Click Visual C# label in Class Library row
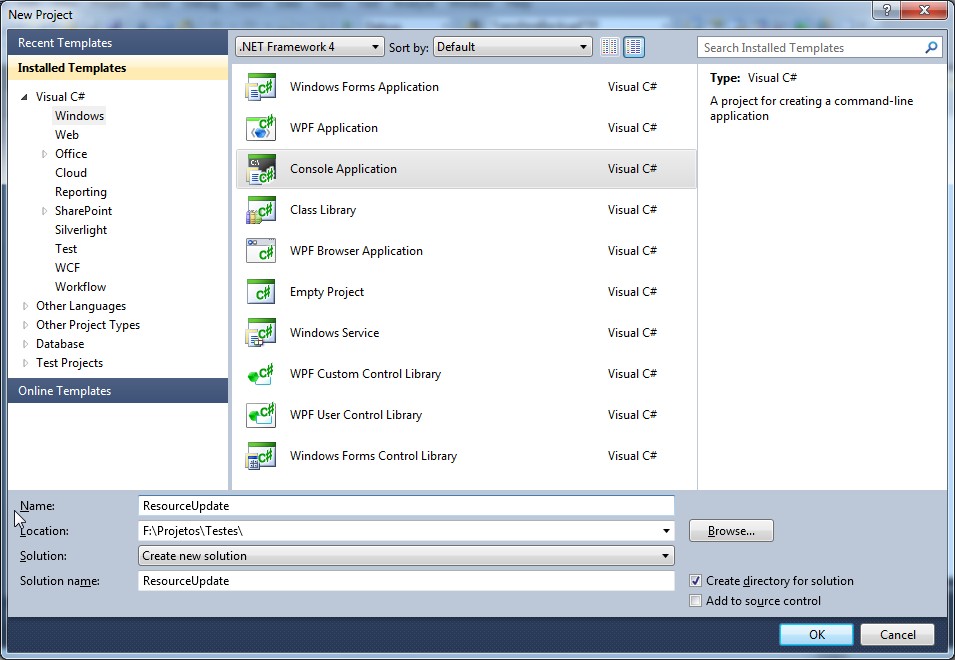Screen dimensions: 955x660 [x=632, y=210]
